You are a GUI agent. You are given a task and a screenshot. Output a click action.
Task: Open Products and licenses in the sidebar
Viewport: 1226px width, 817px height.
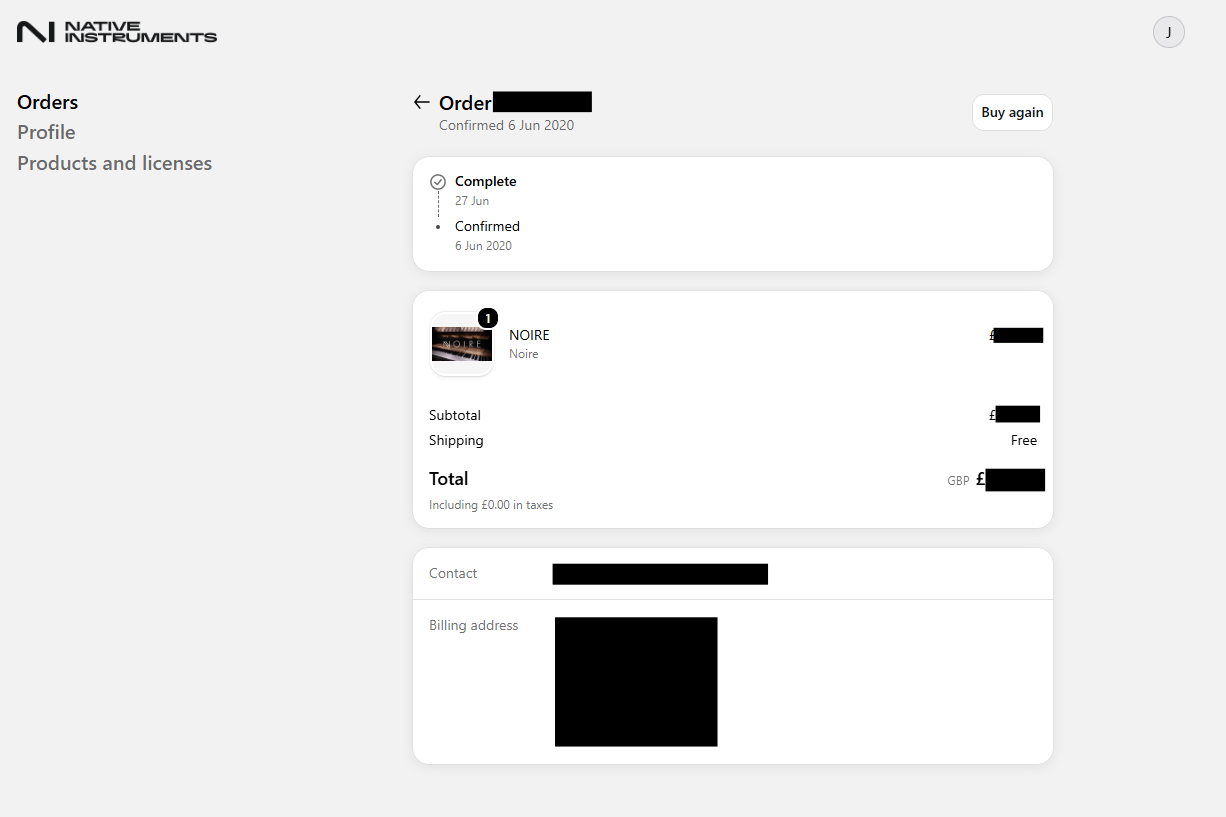[115, 163]
